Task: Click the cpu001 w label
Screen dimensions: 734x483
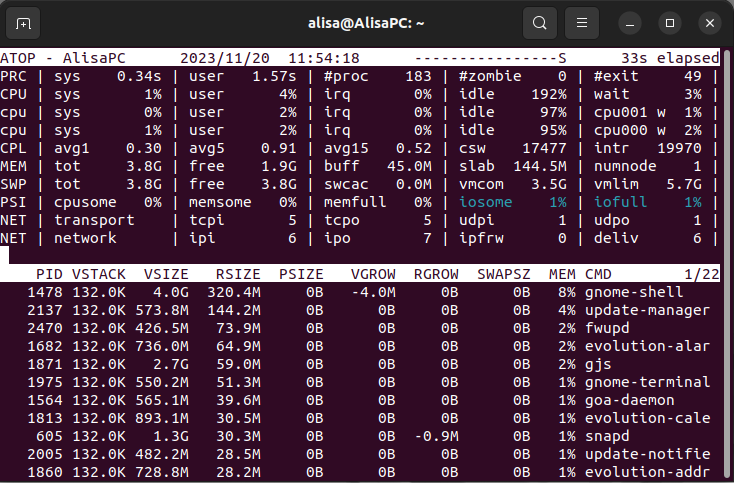Action: click(x=630, y=112)
